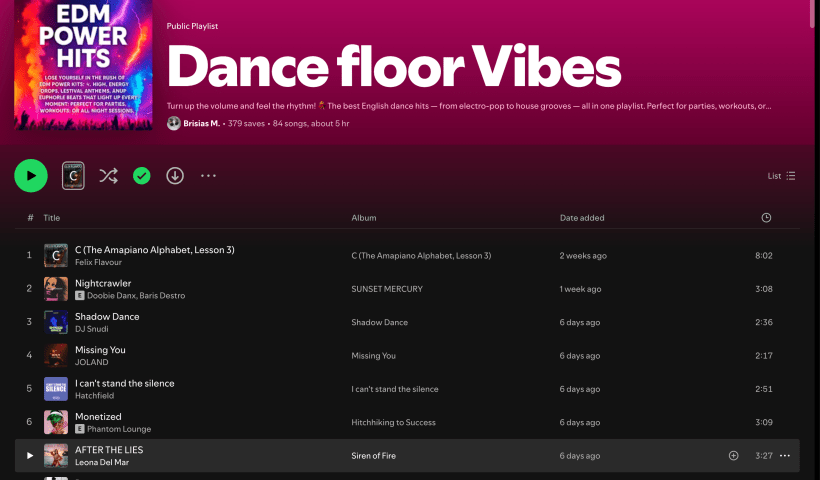Click the EDM Power Hits playlist cover
The image size is (820, 480).
click(76, 65)
